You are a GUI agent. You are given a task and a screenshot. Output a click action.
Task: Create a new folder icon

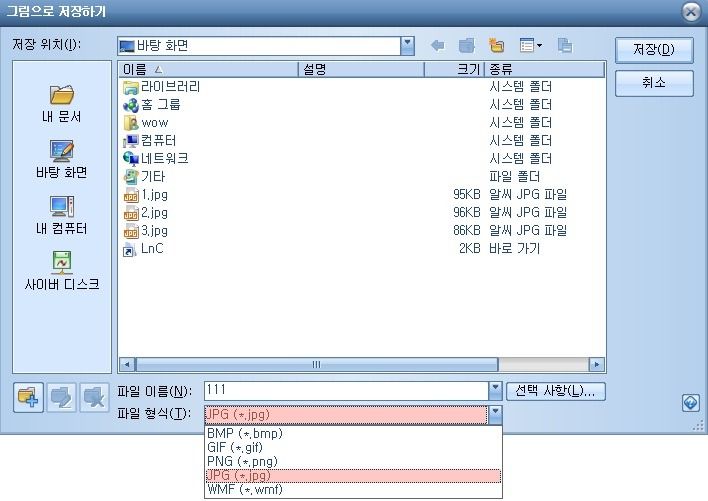496,46
